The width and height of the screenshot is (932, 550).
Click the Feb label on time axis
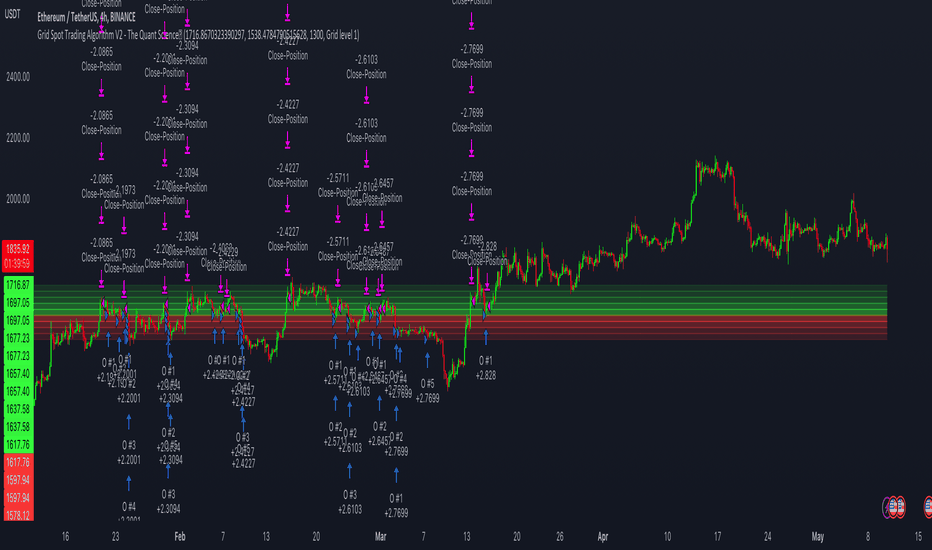(x=180, y=537)
